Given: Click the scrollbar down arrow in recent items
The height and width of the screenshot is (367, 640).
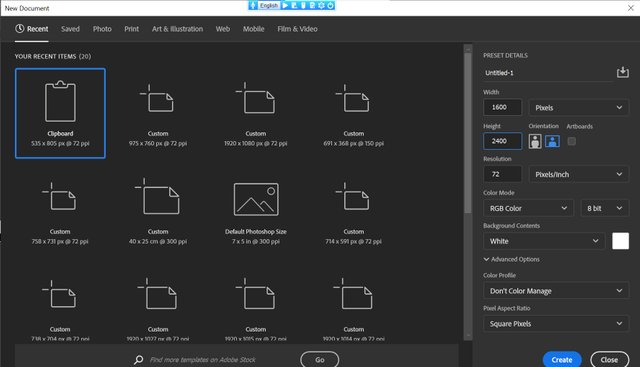Looking at the screenshot, I should pos(468,336).
